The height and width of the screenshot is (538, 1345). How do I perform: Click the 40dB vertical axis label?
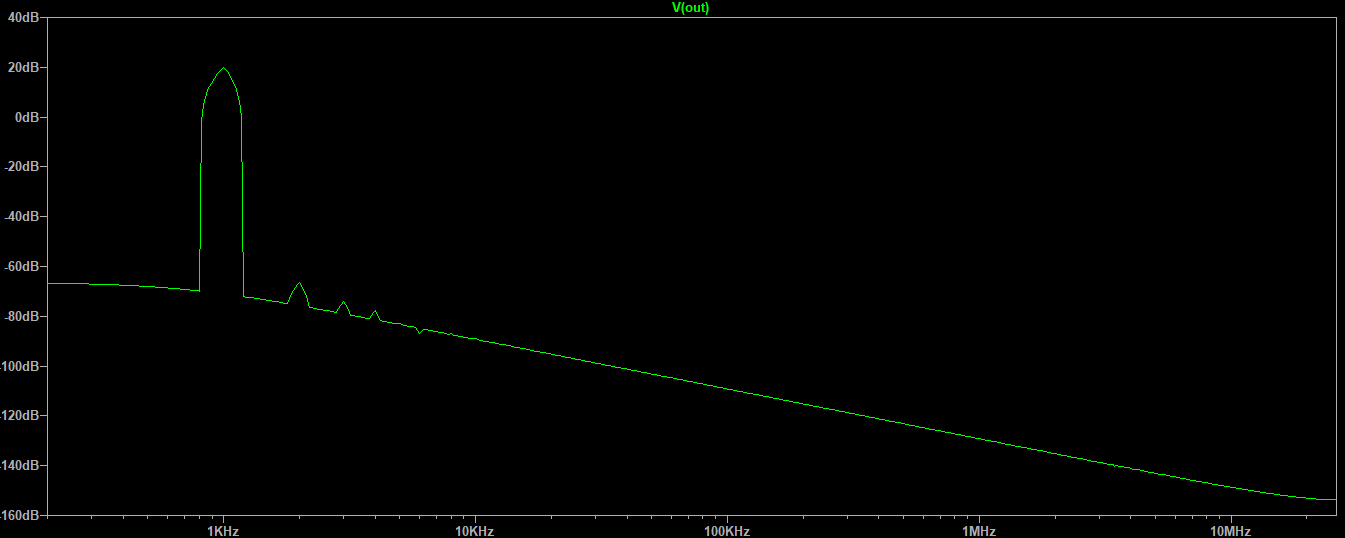tap(24, 17)
